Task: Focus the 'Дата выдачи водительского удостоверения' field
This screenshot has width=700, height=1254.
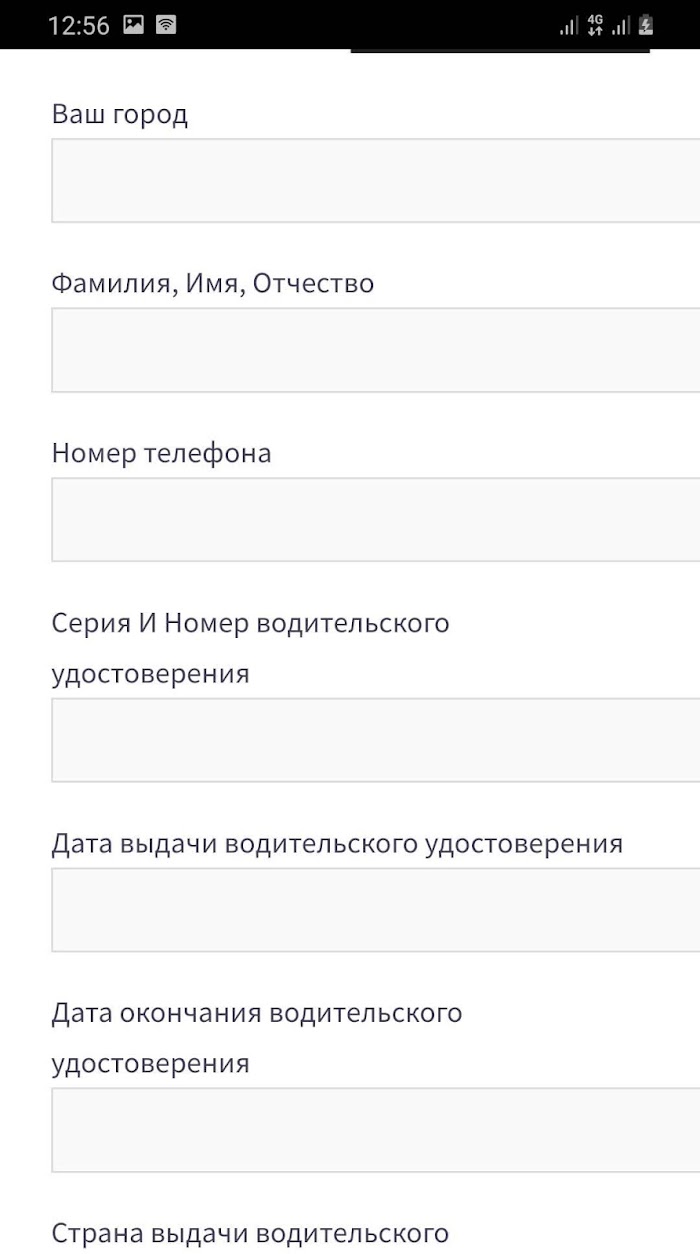Action: click(x=376, y=910)
